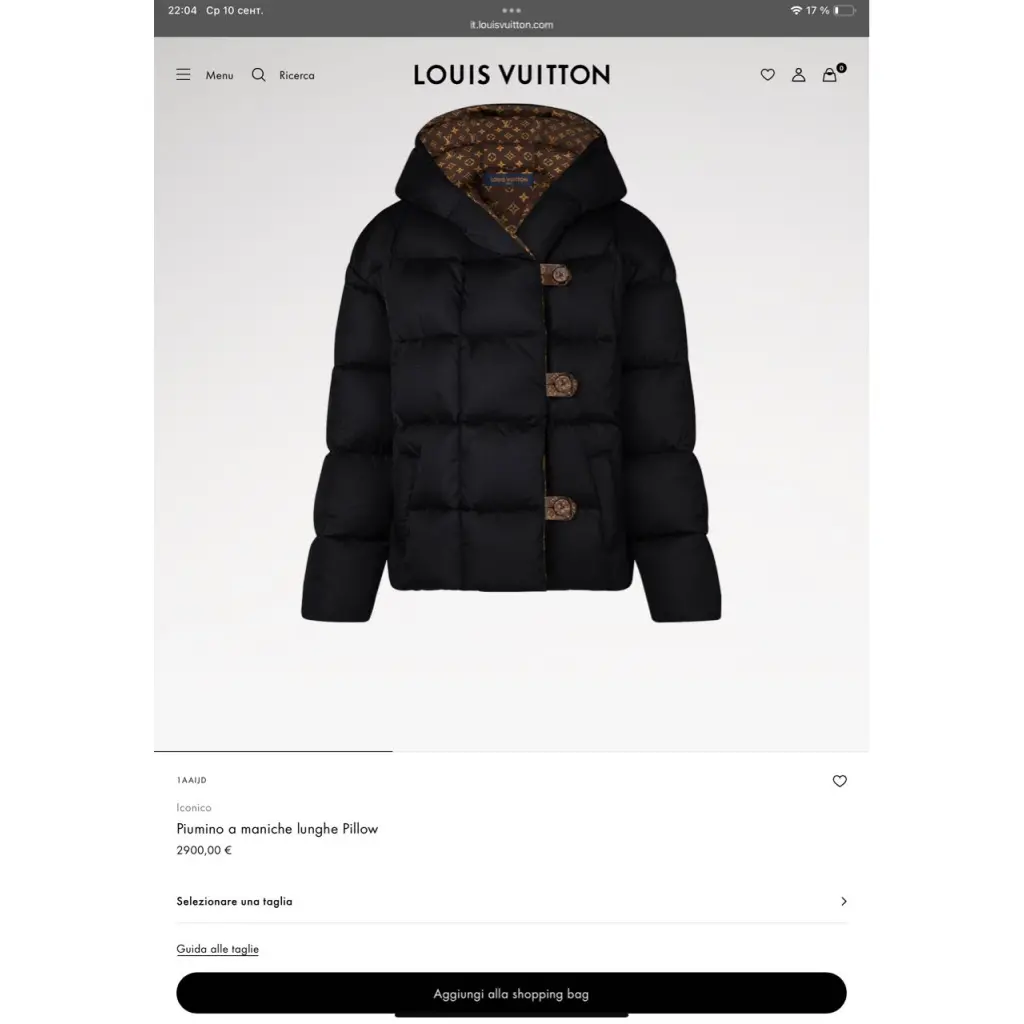The image size is (1024, 1024).
Task: Open the wishlist heart icon in header
Action: coord(767,74)
